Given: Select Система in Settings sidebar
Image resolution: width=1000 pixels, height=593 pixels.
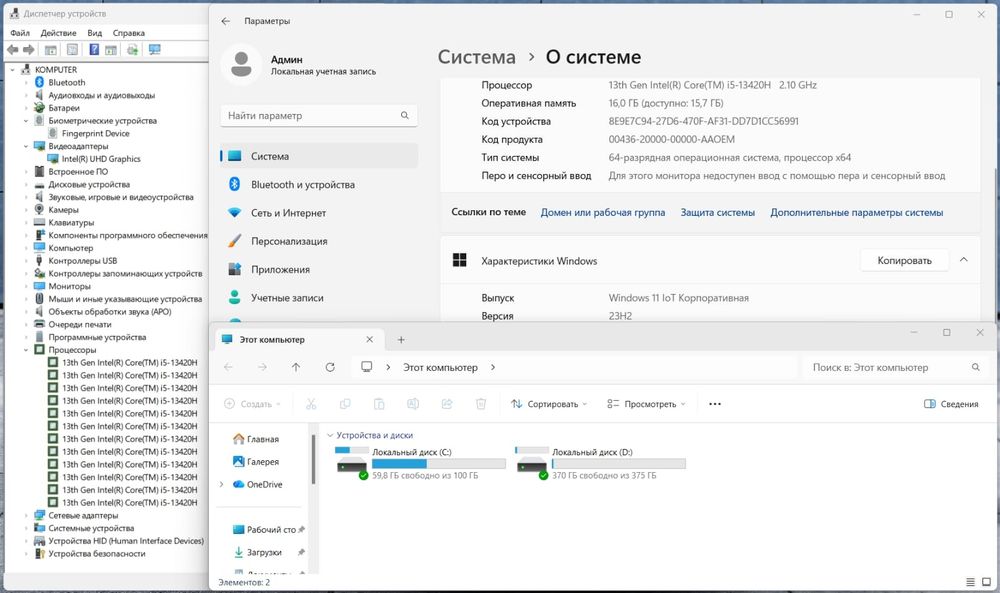Looking at the screenshot, I should (x=319, y=156).
